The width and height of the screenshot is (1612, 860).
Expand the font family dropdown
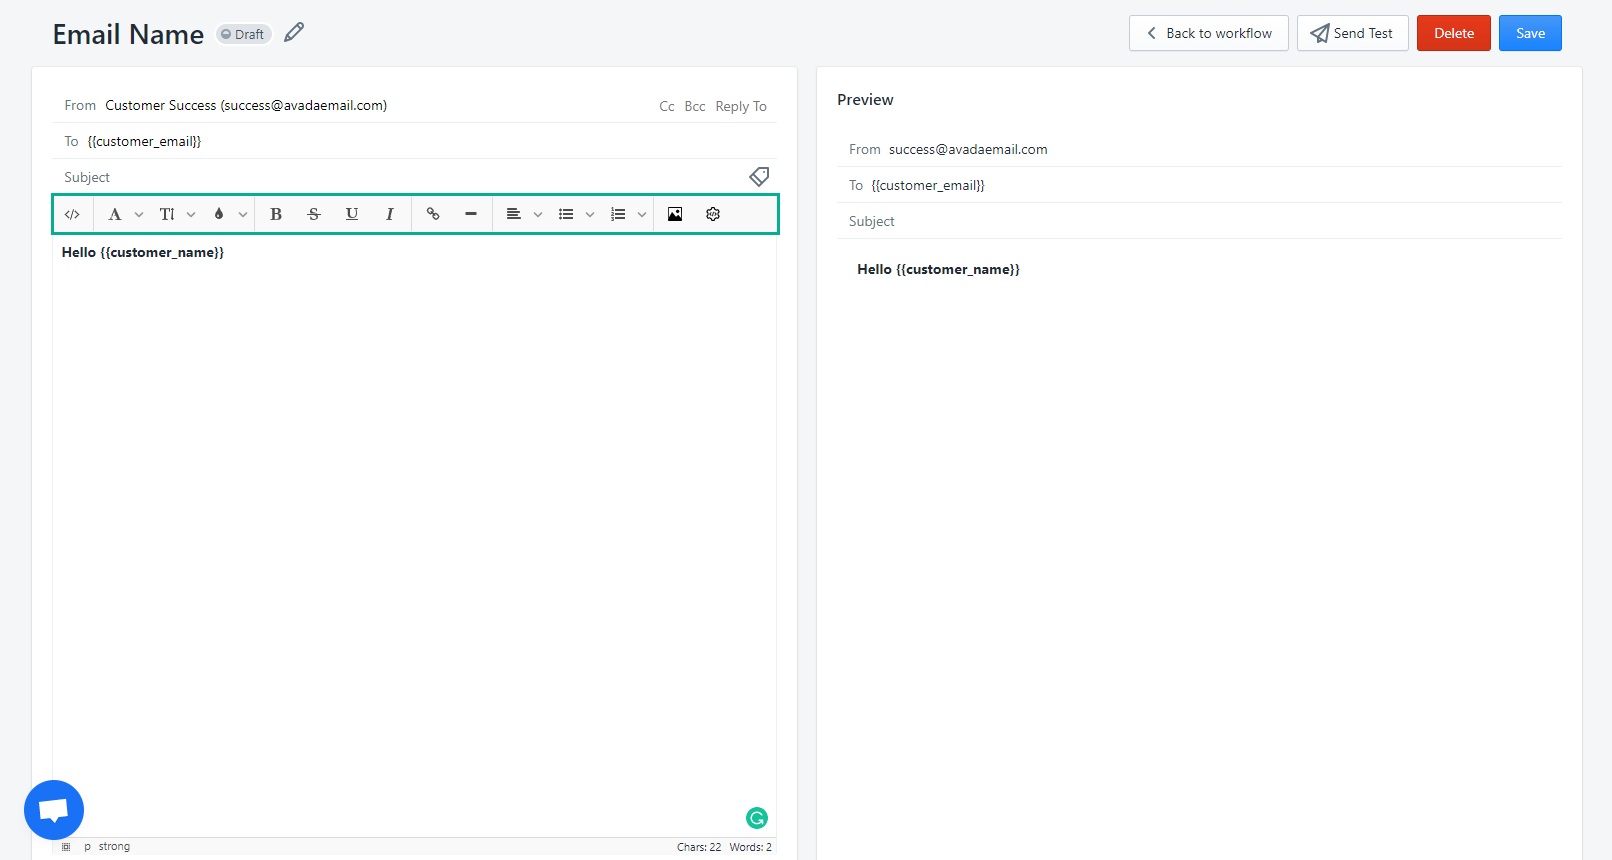[125, 214]
